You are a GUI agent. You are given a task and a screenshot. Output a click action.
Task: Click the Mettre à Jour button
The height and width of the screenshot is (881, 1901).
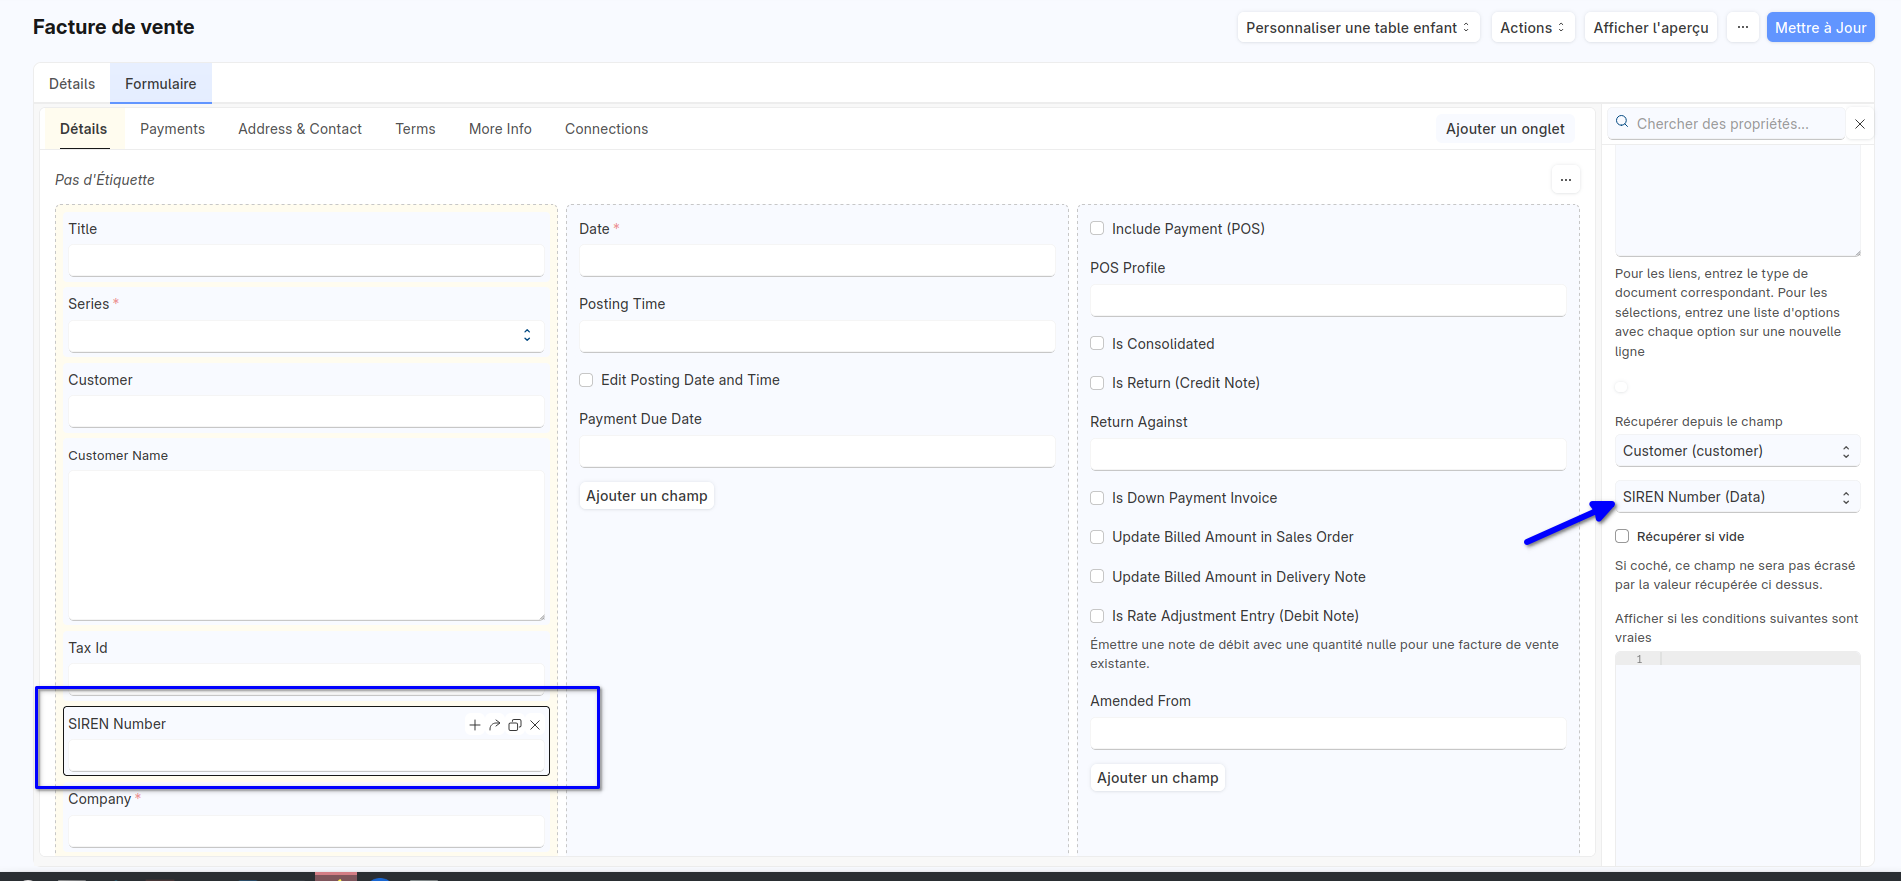tap(1820, 28)
